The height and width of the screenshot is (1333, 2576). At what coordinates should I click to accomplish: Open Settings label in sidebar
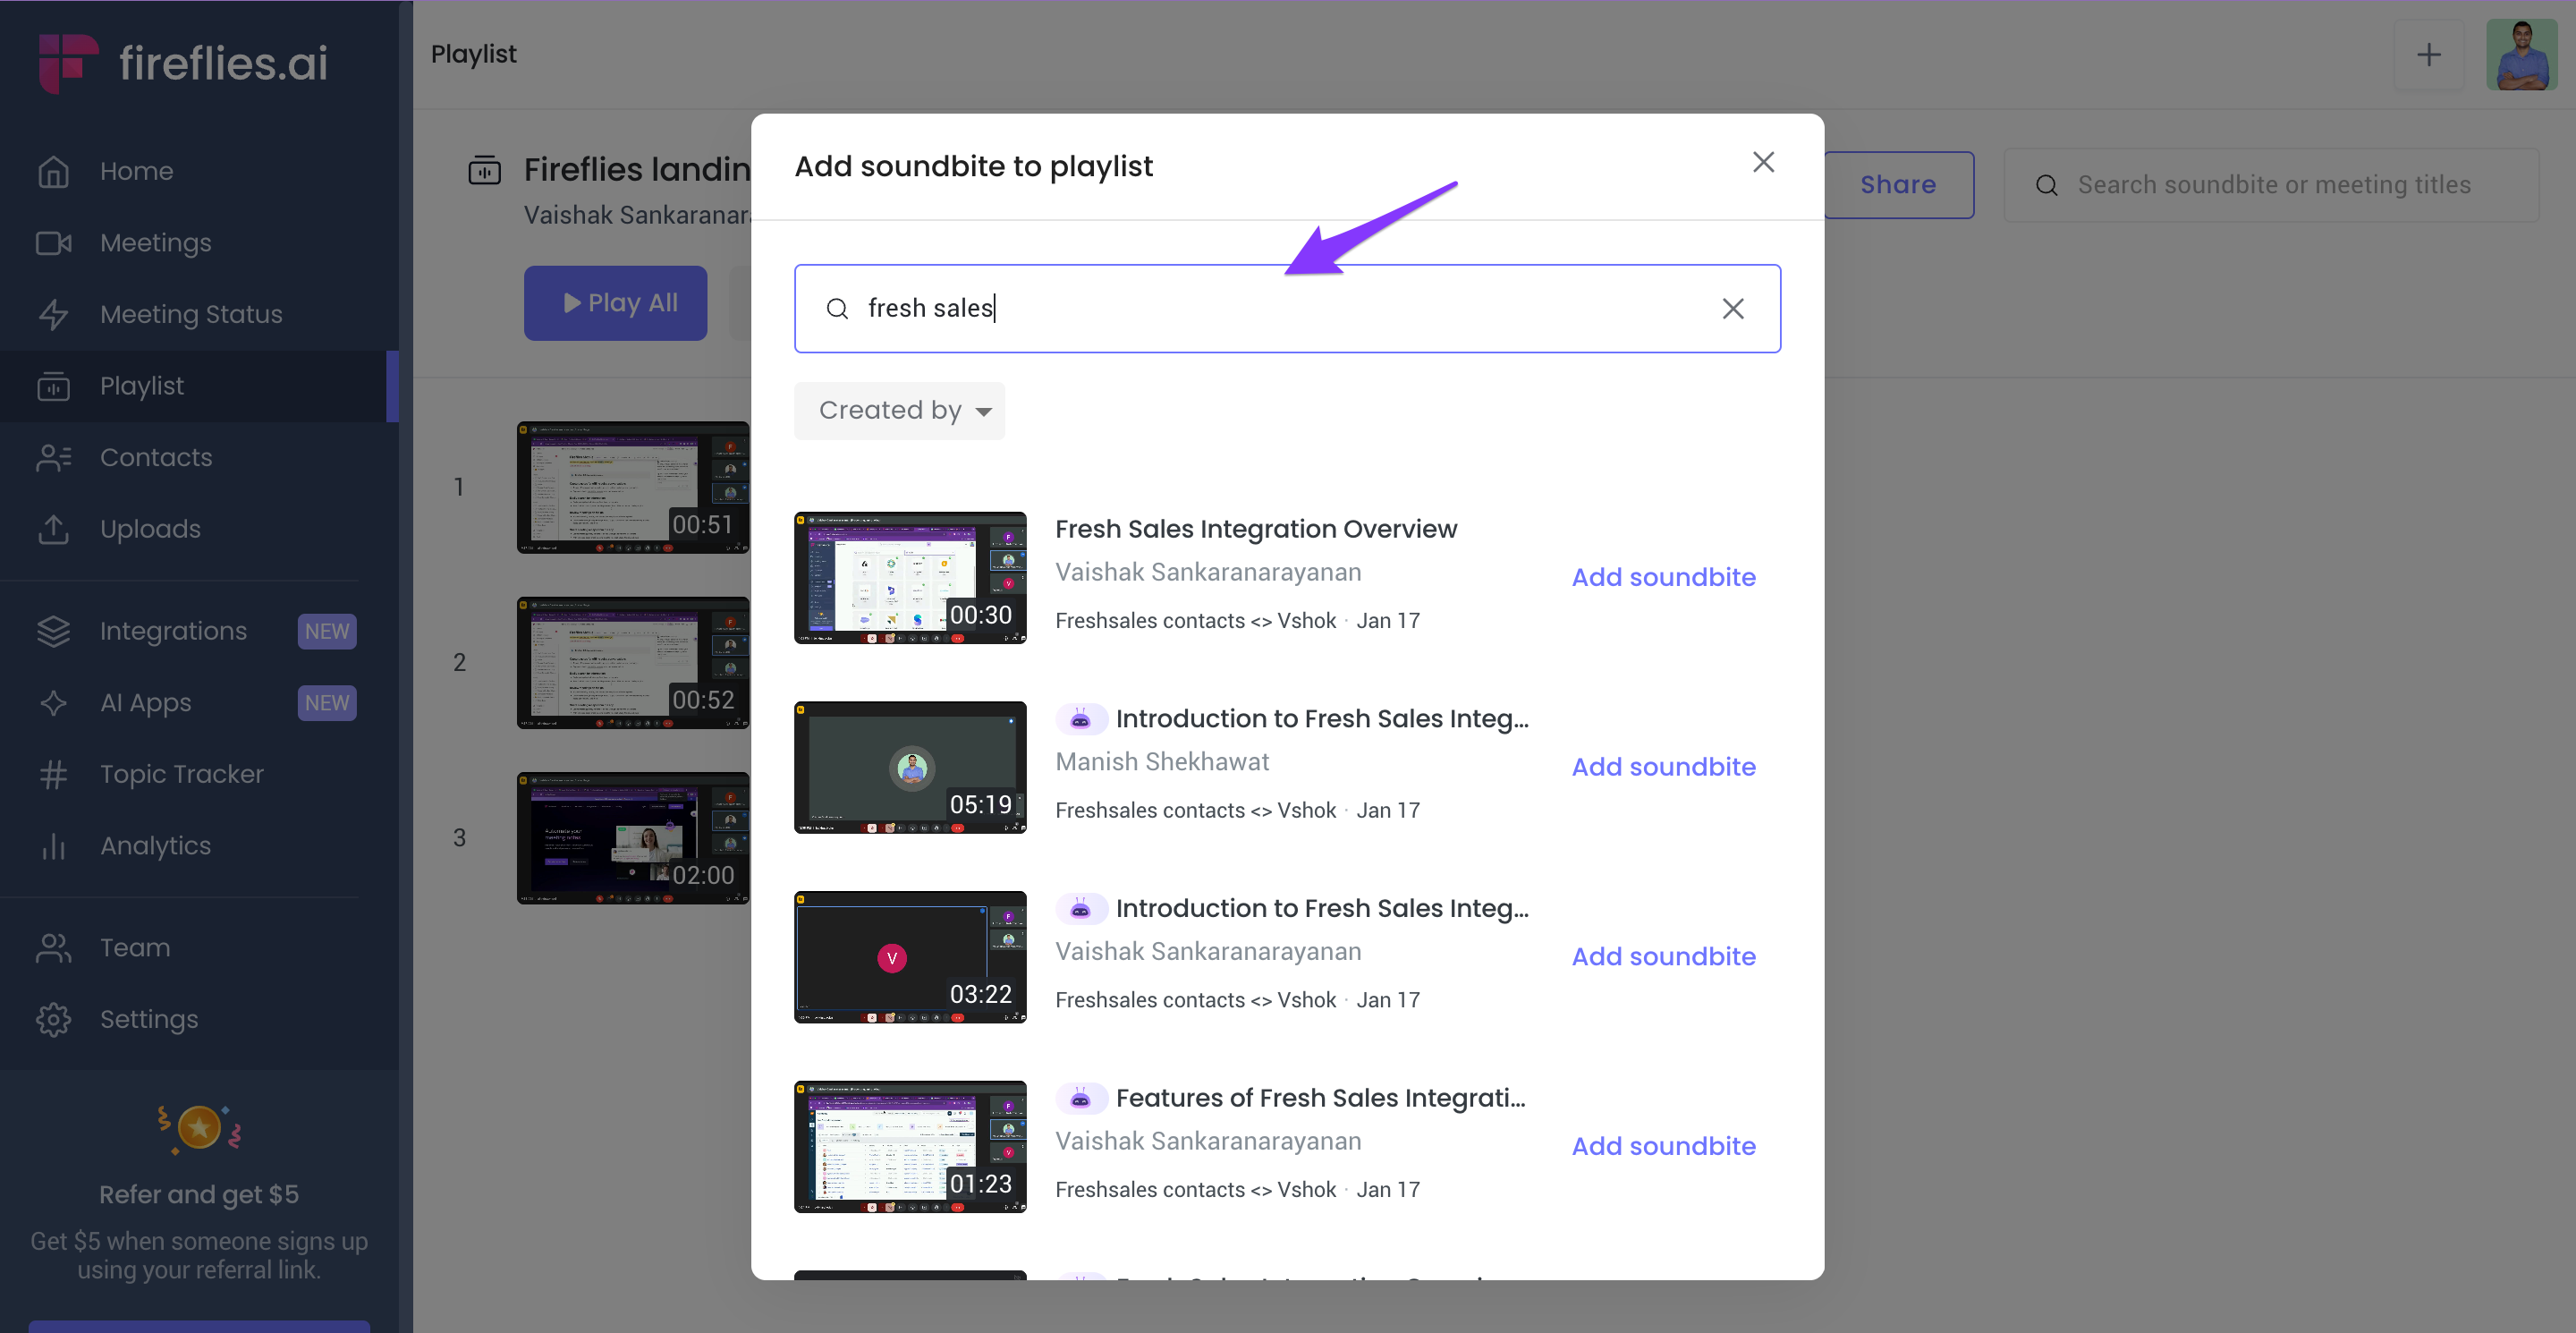pos(149,1019)
